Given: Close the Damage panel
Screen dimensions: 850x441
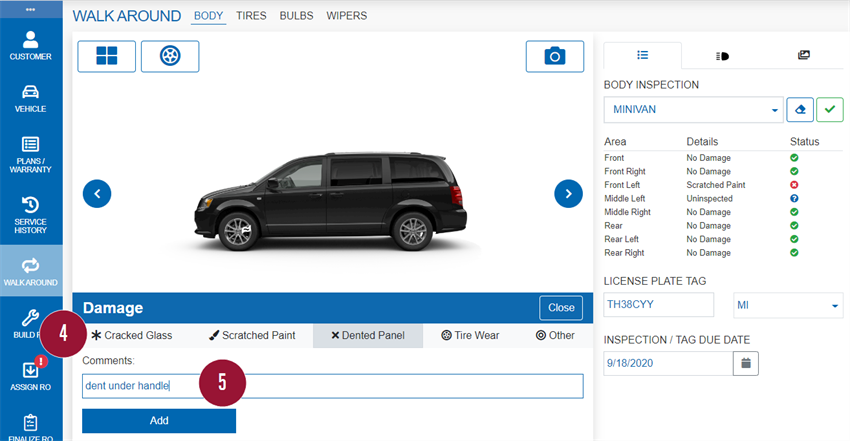Looking at the screenshot, I should pyautogui.click(x=561, y=308).
